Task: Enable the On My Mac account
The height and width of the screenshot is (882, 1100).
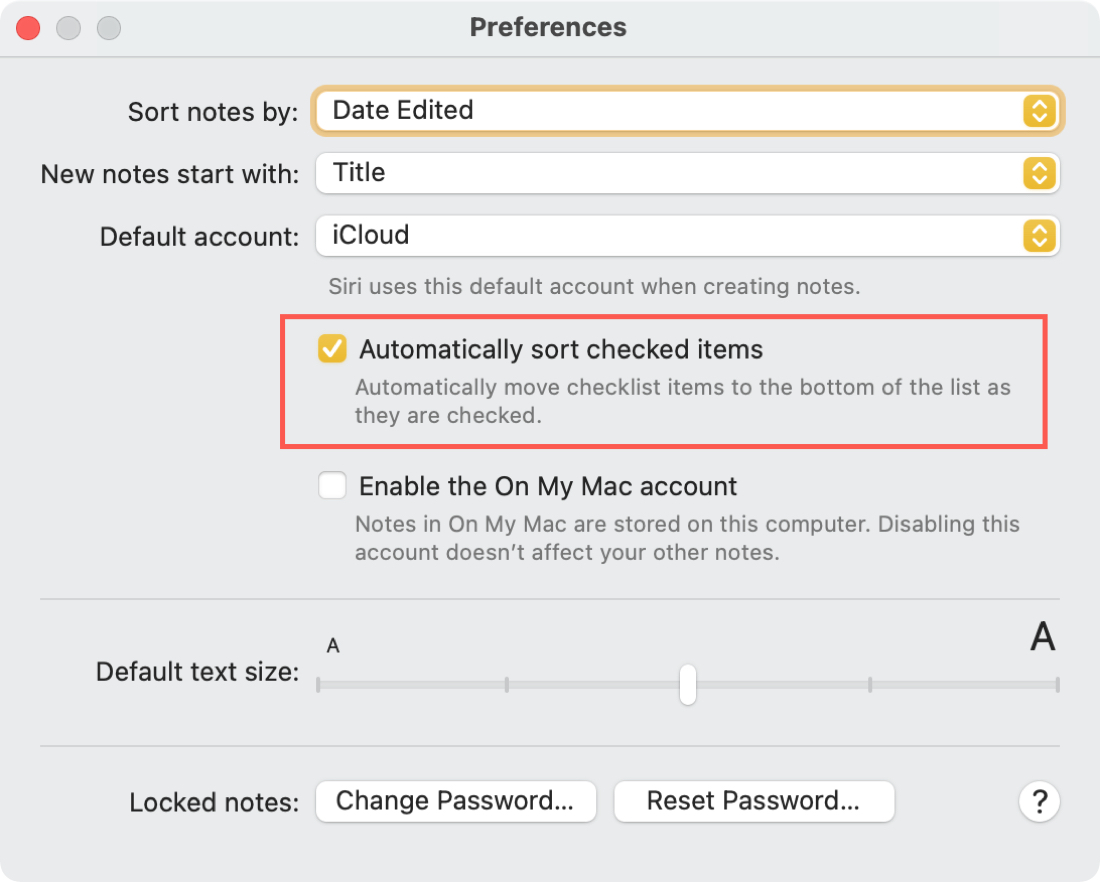Action: [331, 485]
